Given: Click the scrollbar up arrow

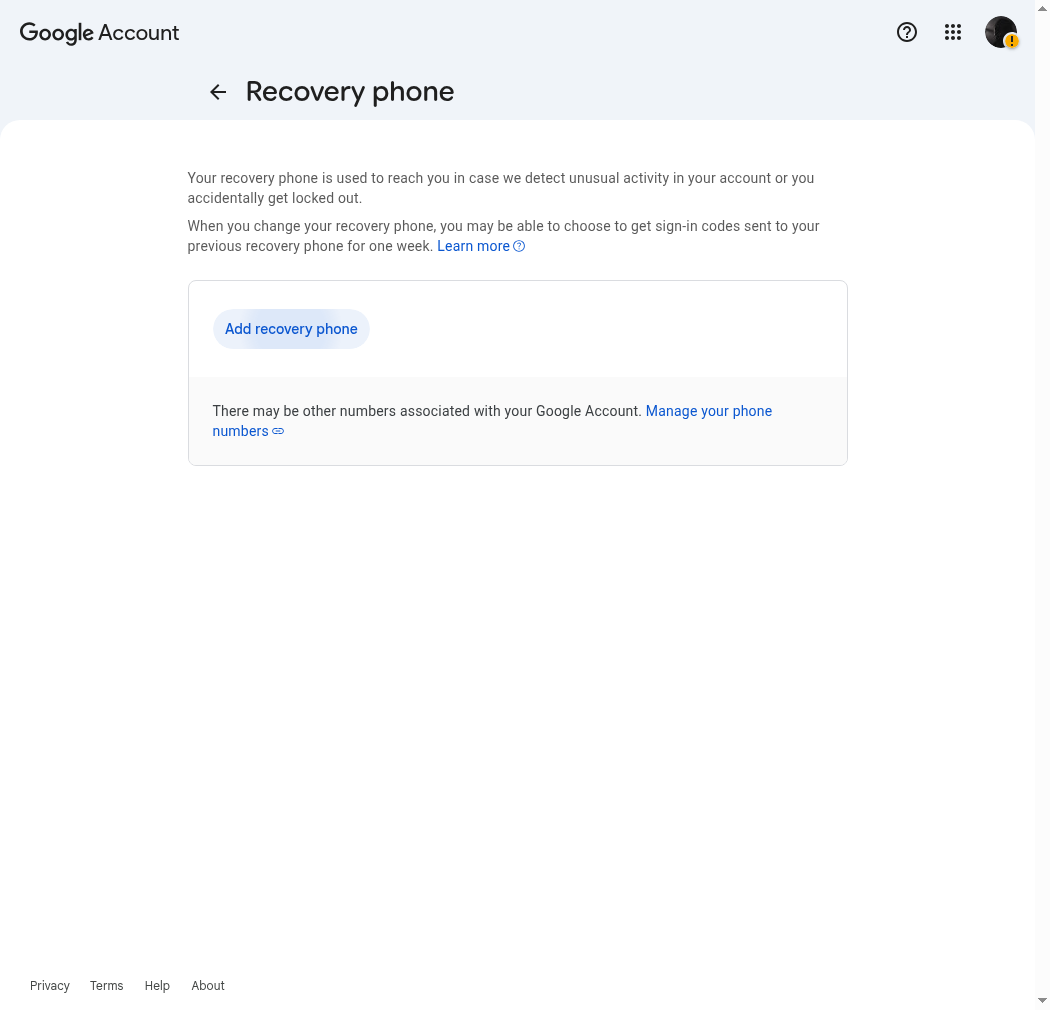Looking at the screenshot, I should point(1042,8).
